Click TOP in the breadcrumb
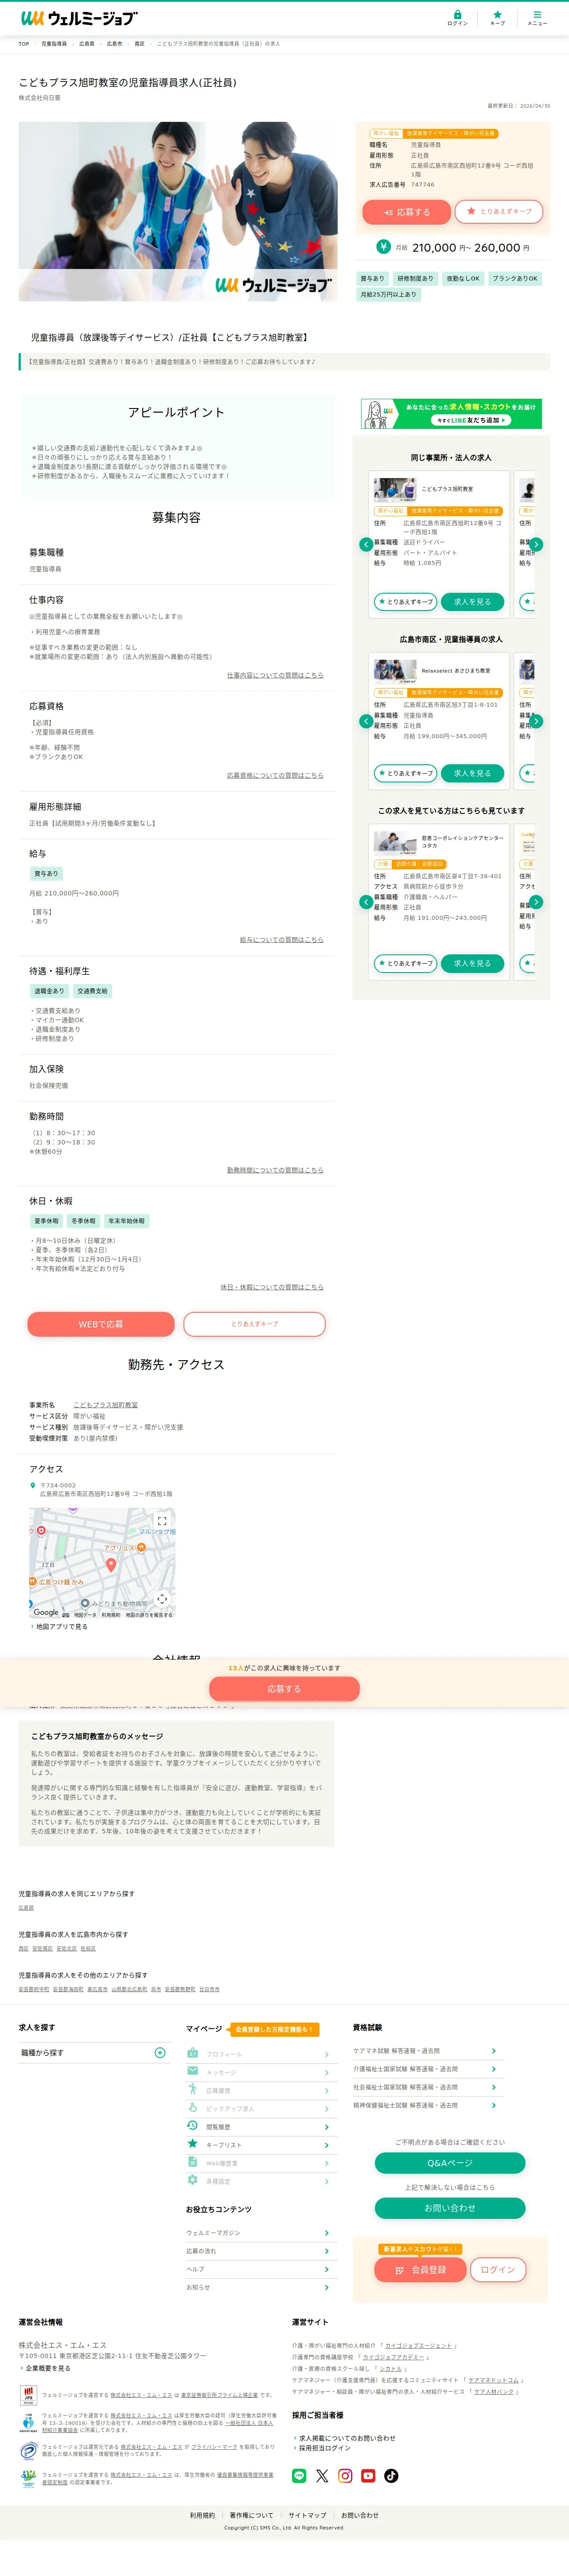The height and width of the screenshot is (2576, 569). (24, 44)
